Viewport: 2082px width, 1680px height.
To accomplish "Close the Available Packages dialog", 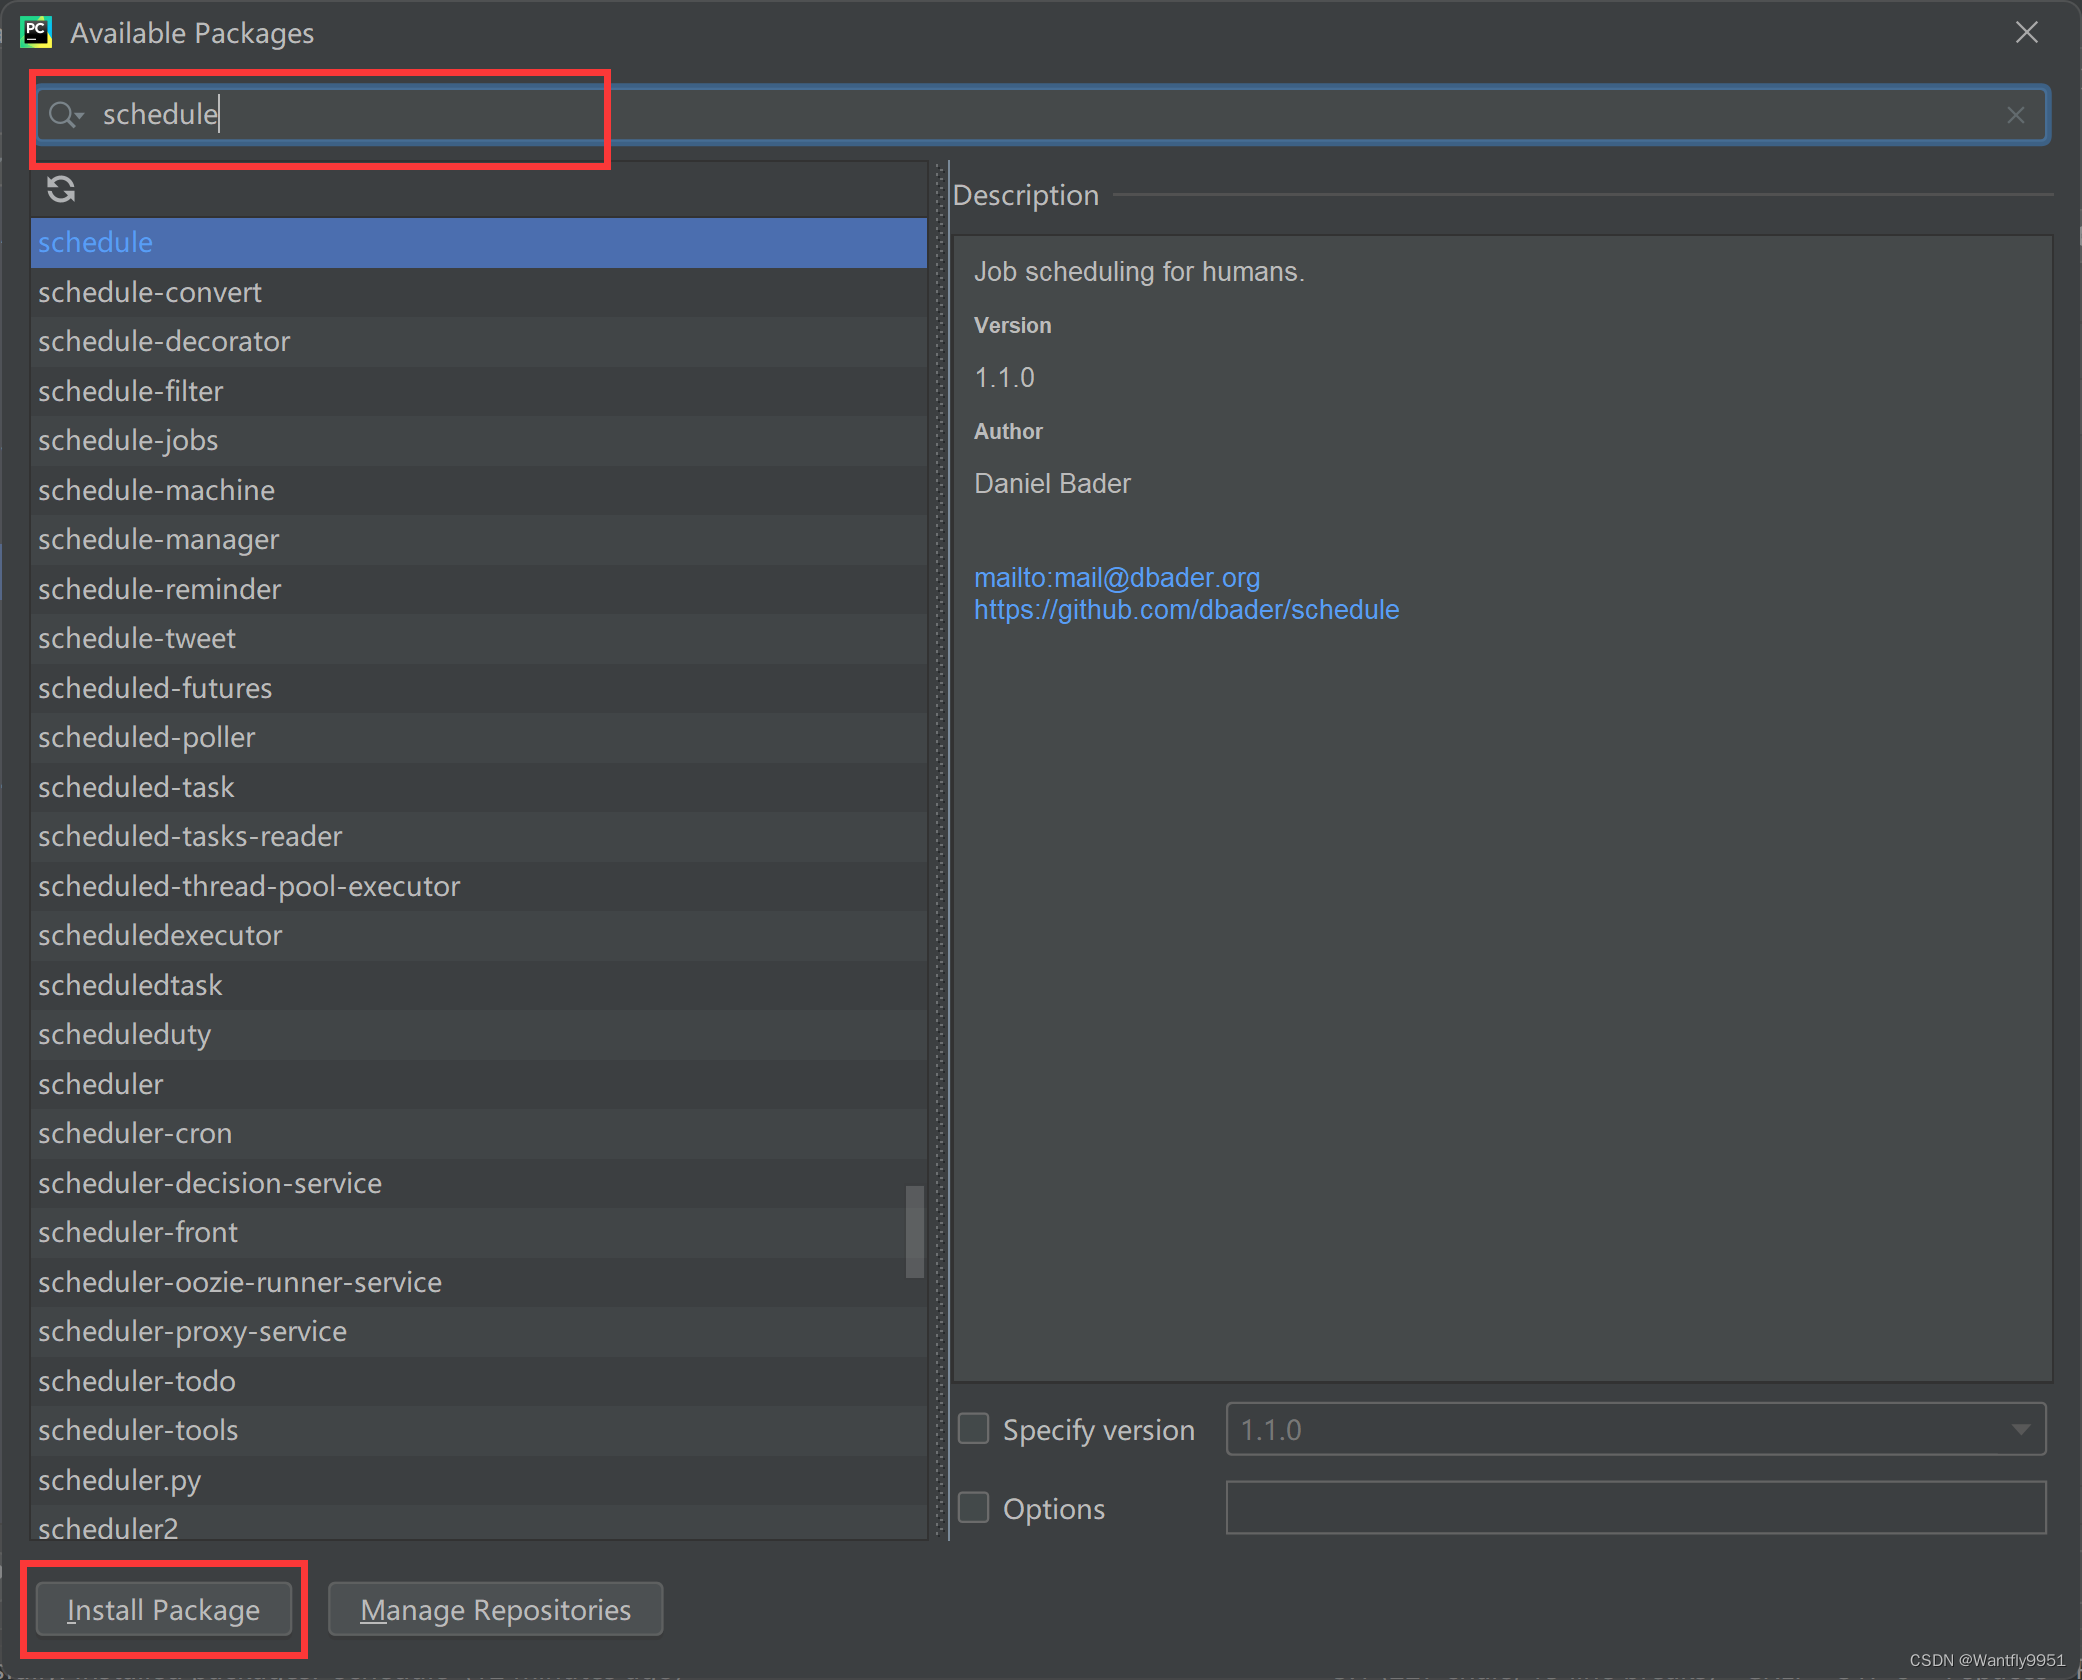I will 2027,32.
